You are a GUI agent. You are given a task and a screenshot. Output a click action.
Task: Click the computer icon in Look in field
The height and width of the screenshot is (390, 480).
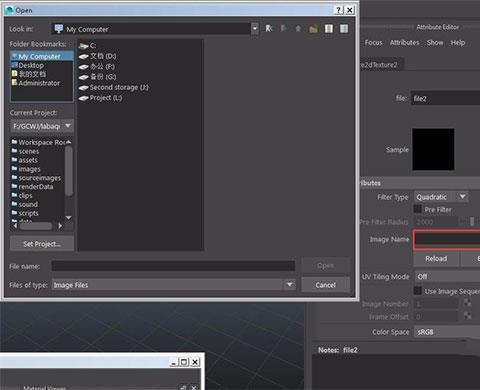(59, 29)
